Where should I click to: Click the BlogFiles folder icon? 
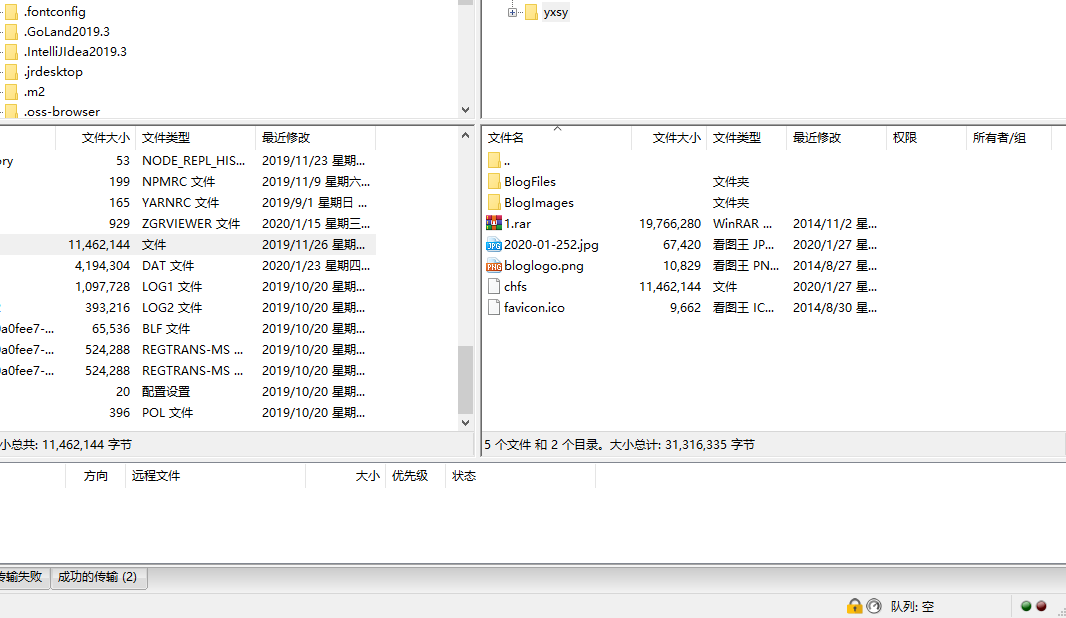494,182
